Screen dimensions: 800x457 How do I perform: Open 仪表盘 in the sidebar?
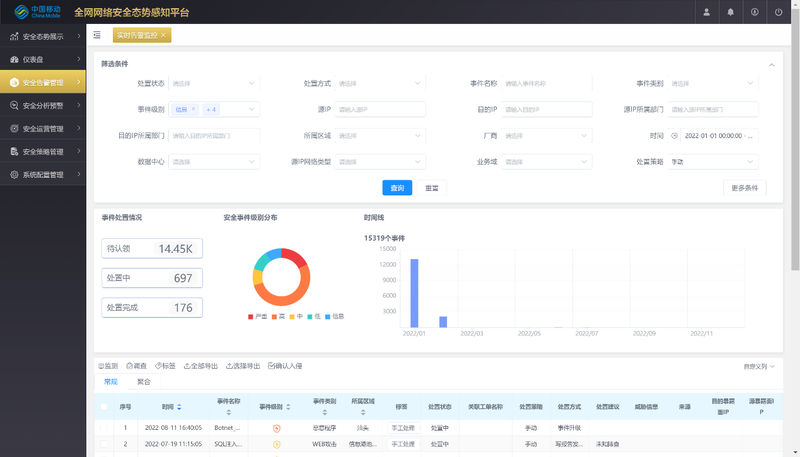(43, 59)
